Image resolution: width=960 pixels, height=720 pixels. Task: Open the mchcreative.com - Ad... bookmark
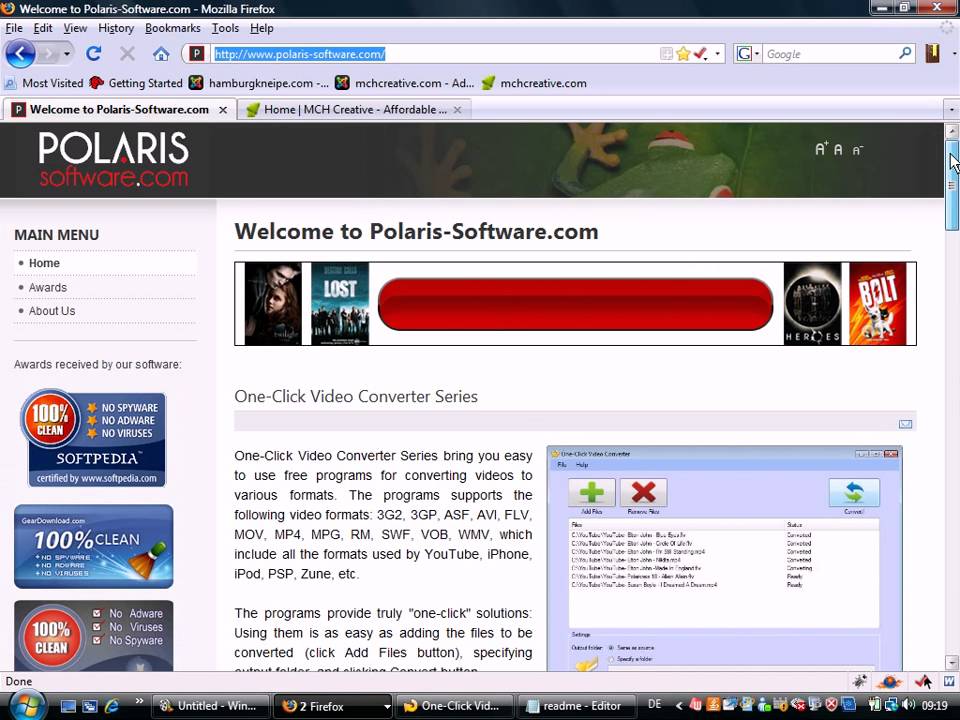point(405,83)
